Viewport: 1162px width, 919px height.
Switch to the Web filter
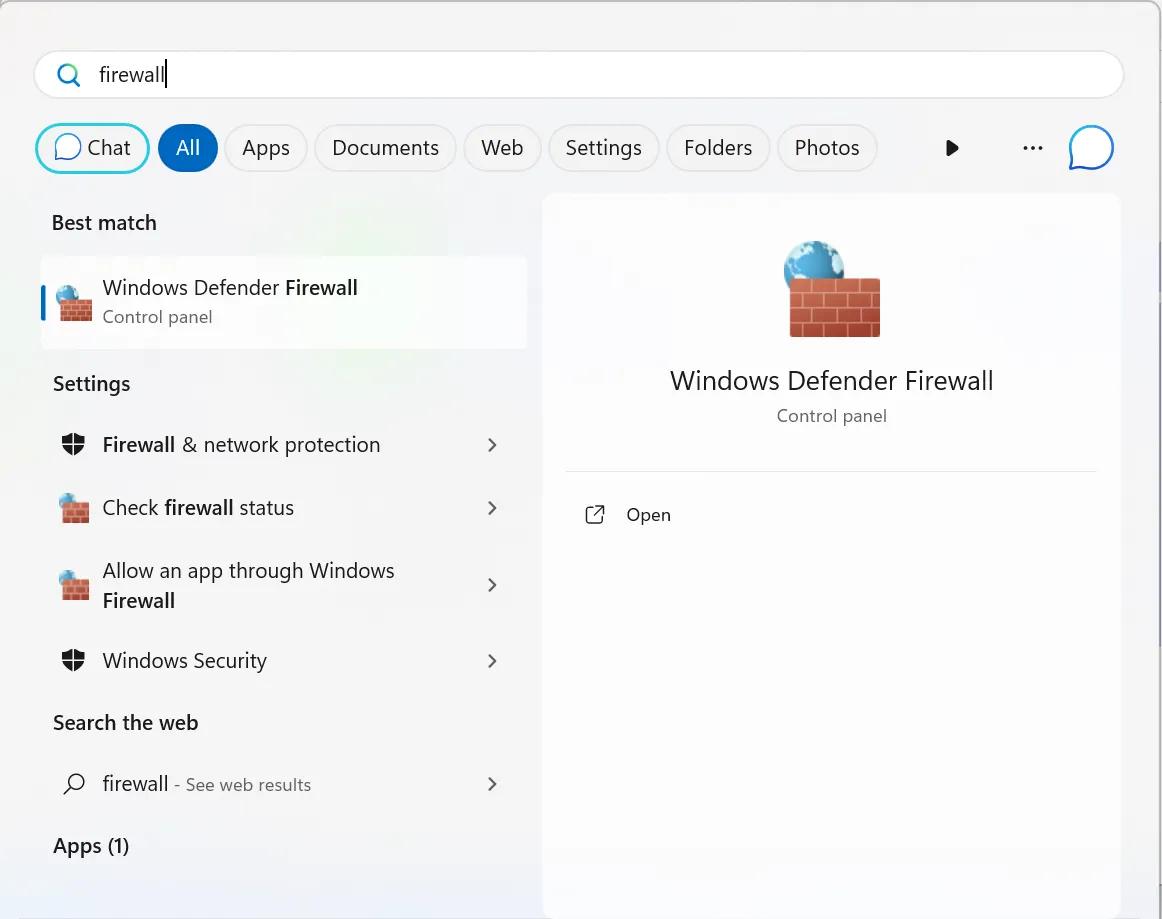click(x=502, y=148)
